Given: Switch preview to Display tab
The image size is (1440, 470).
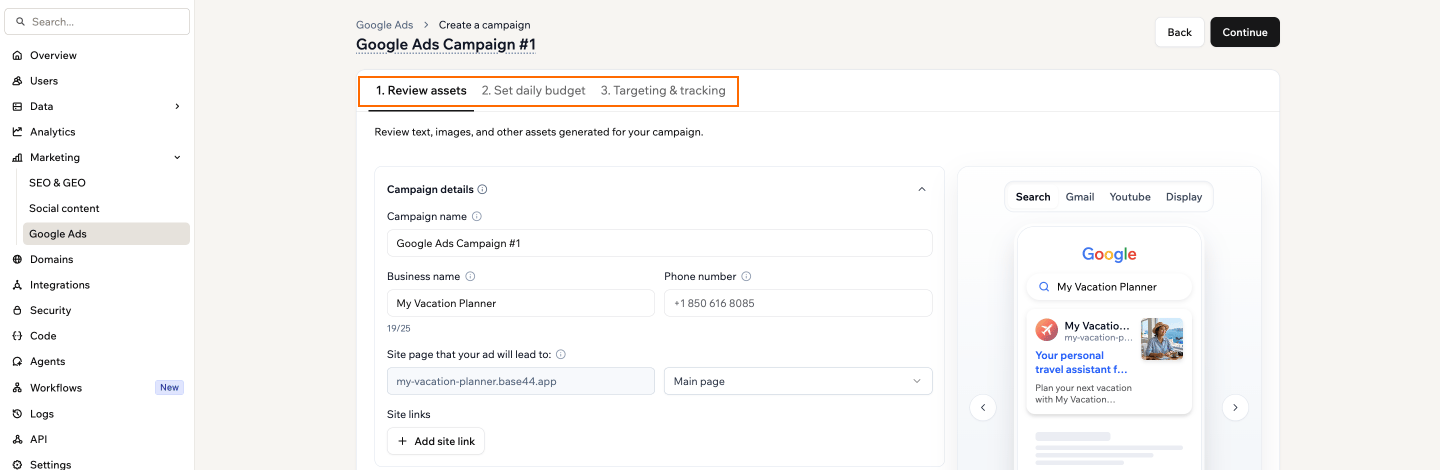Looking at the screenshot, I should coord(1184,197).
